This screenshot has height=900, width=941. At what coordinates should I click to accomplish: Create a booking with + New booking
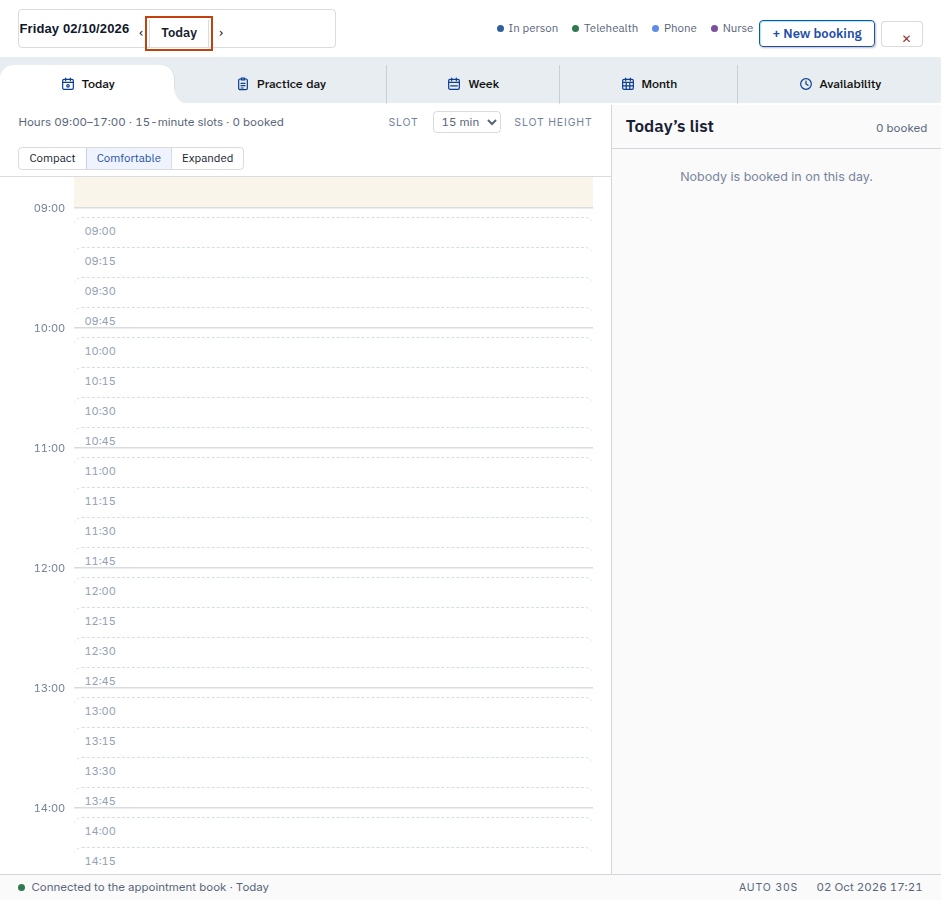pyautogui.click(x=817, y=34)
